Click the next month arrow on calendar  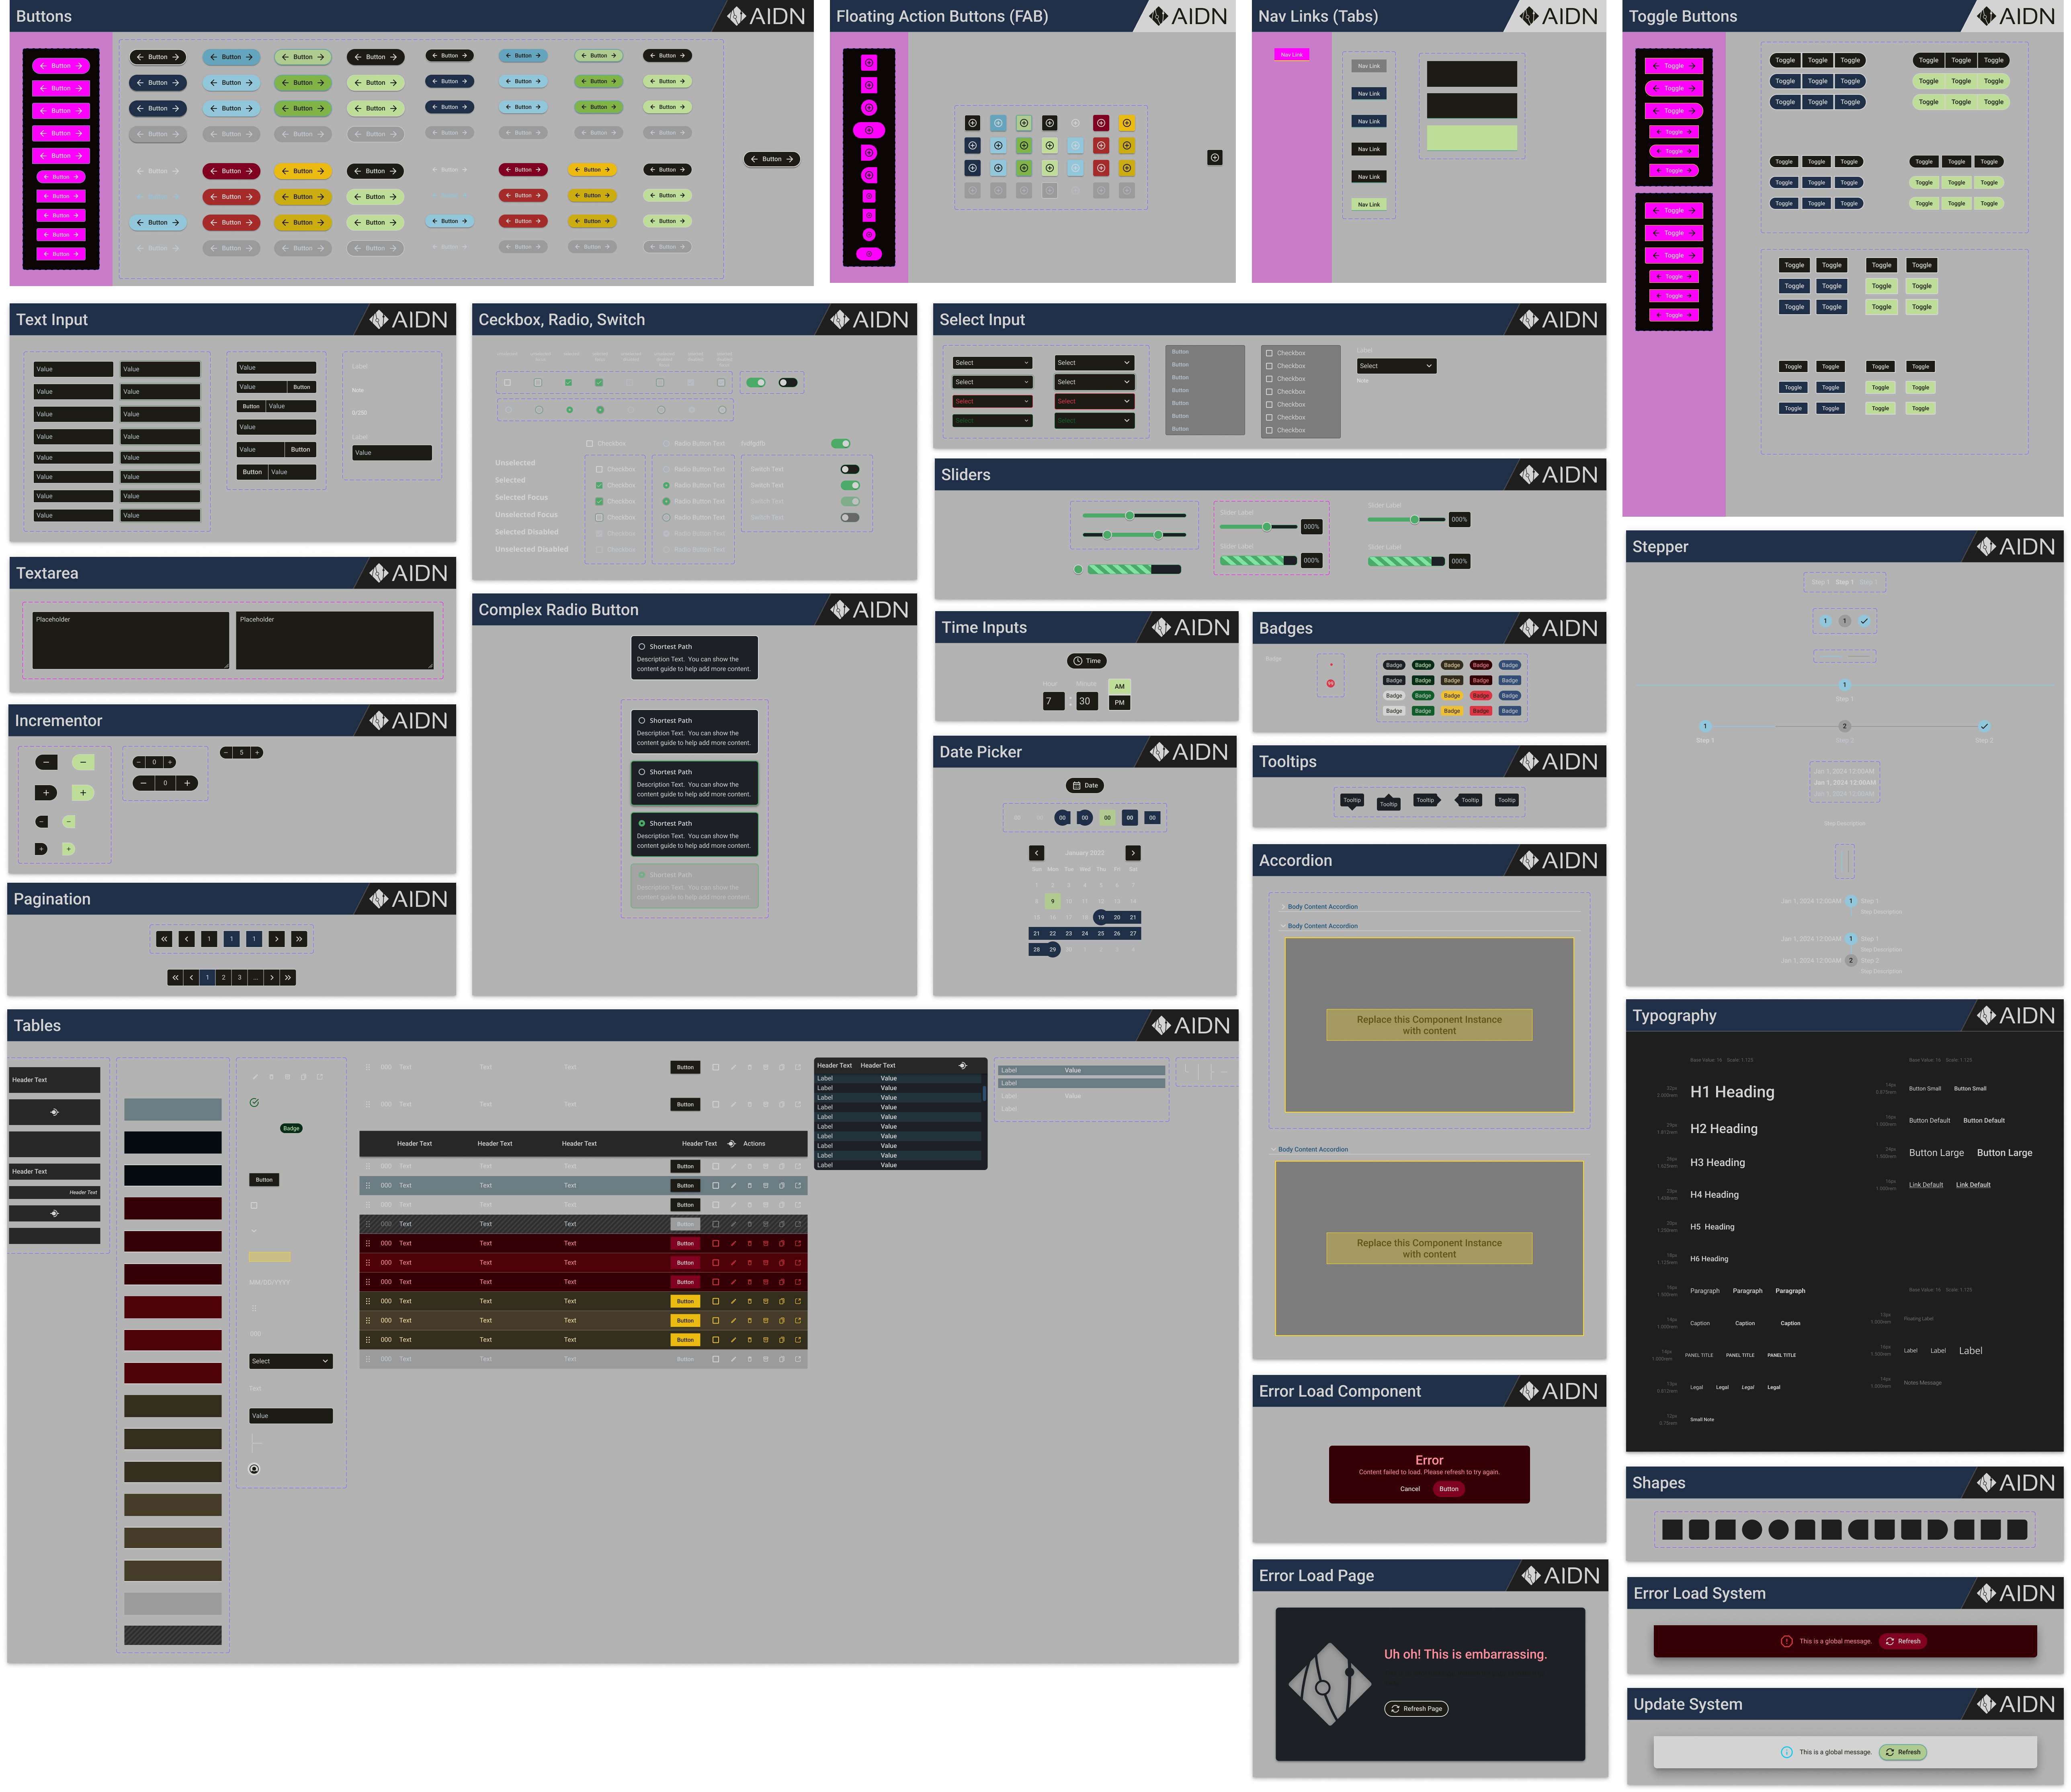click(x=1132, y=853)
